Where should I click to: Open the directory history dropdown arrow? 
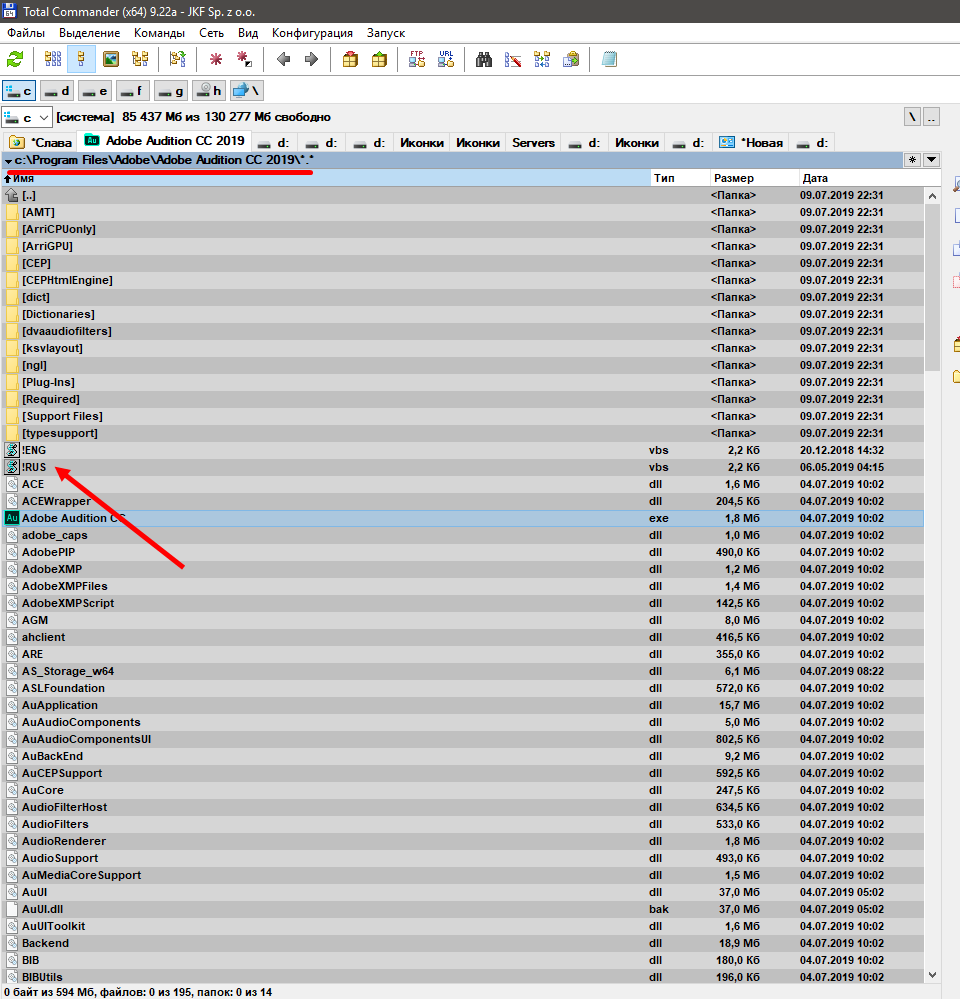point(931,160)
